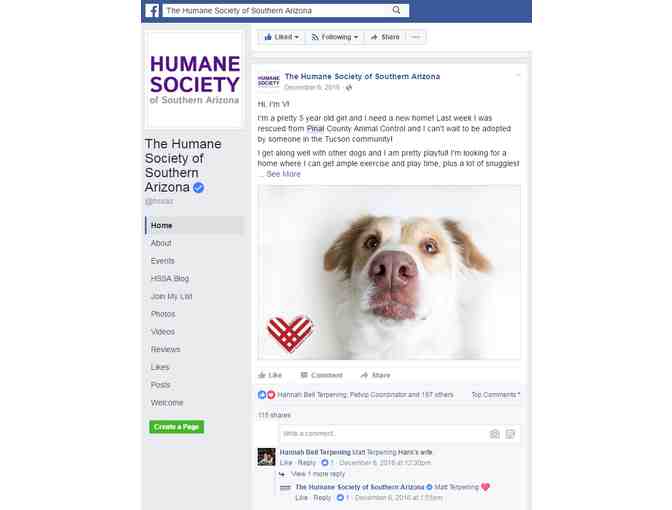
Task: Click the sticker icon in comment box
Action: pos(510,434)
